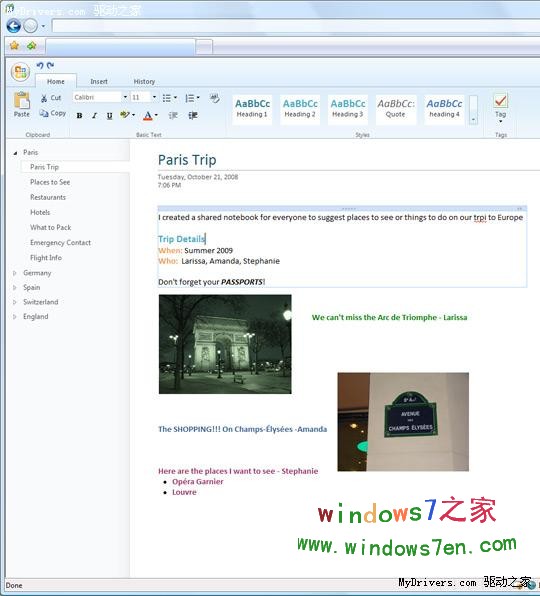The height and width of the screenshot is (596, 540).
Task: Switch to the Insert ribbon tab
Action: pos(99,81)
